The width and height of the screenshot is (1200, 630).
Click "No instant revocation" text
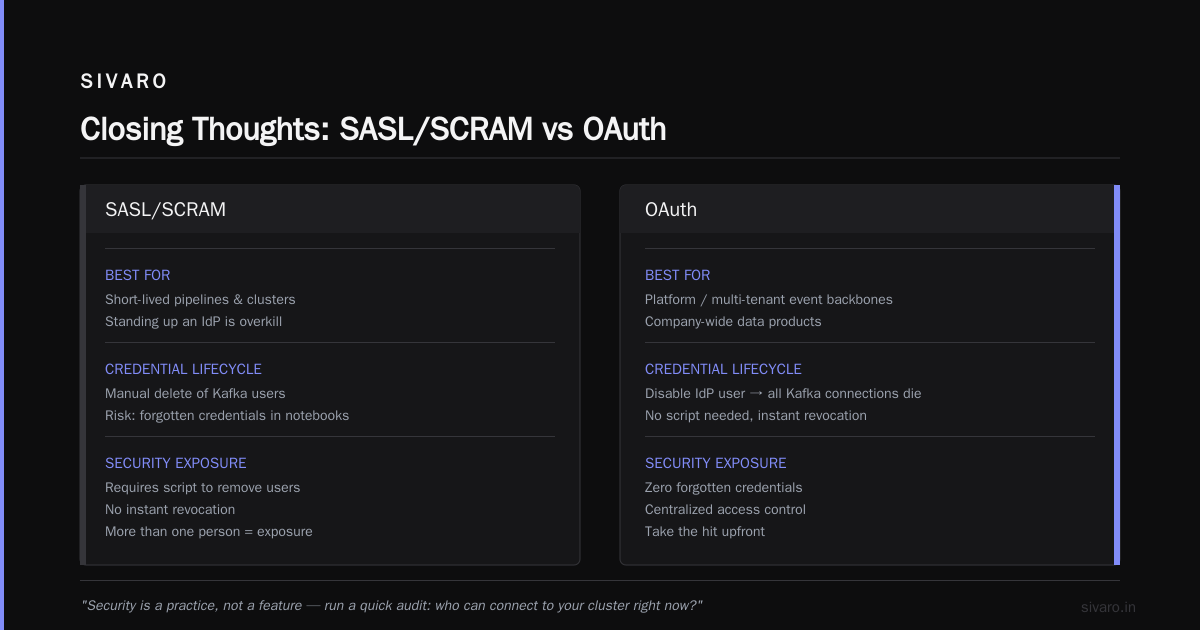click(170, 509)
